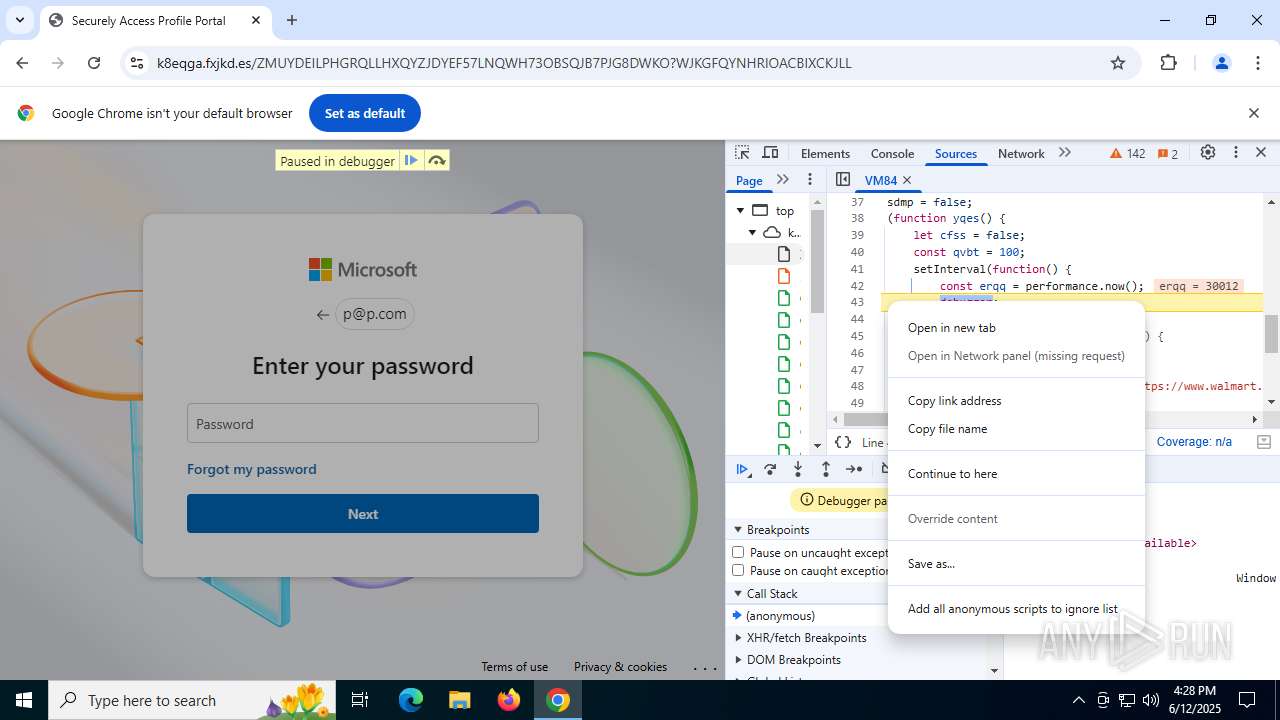Viewport: 1280px width, 720px height.
Task: Choose Copy link address
Action: (x=1016, y=401)
